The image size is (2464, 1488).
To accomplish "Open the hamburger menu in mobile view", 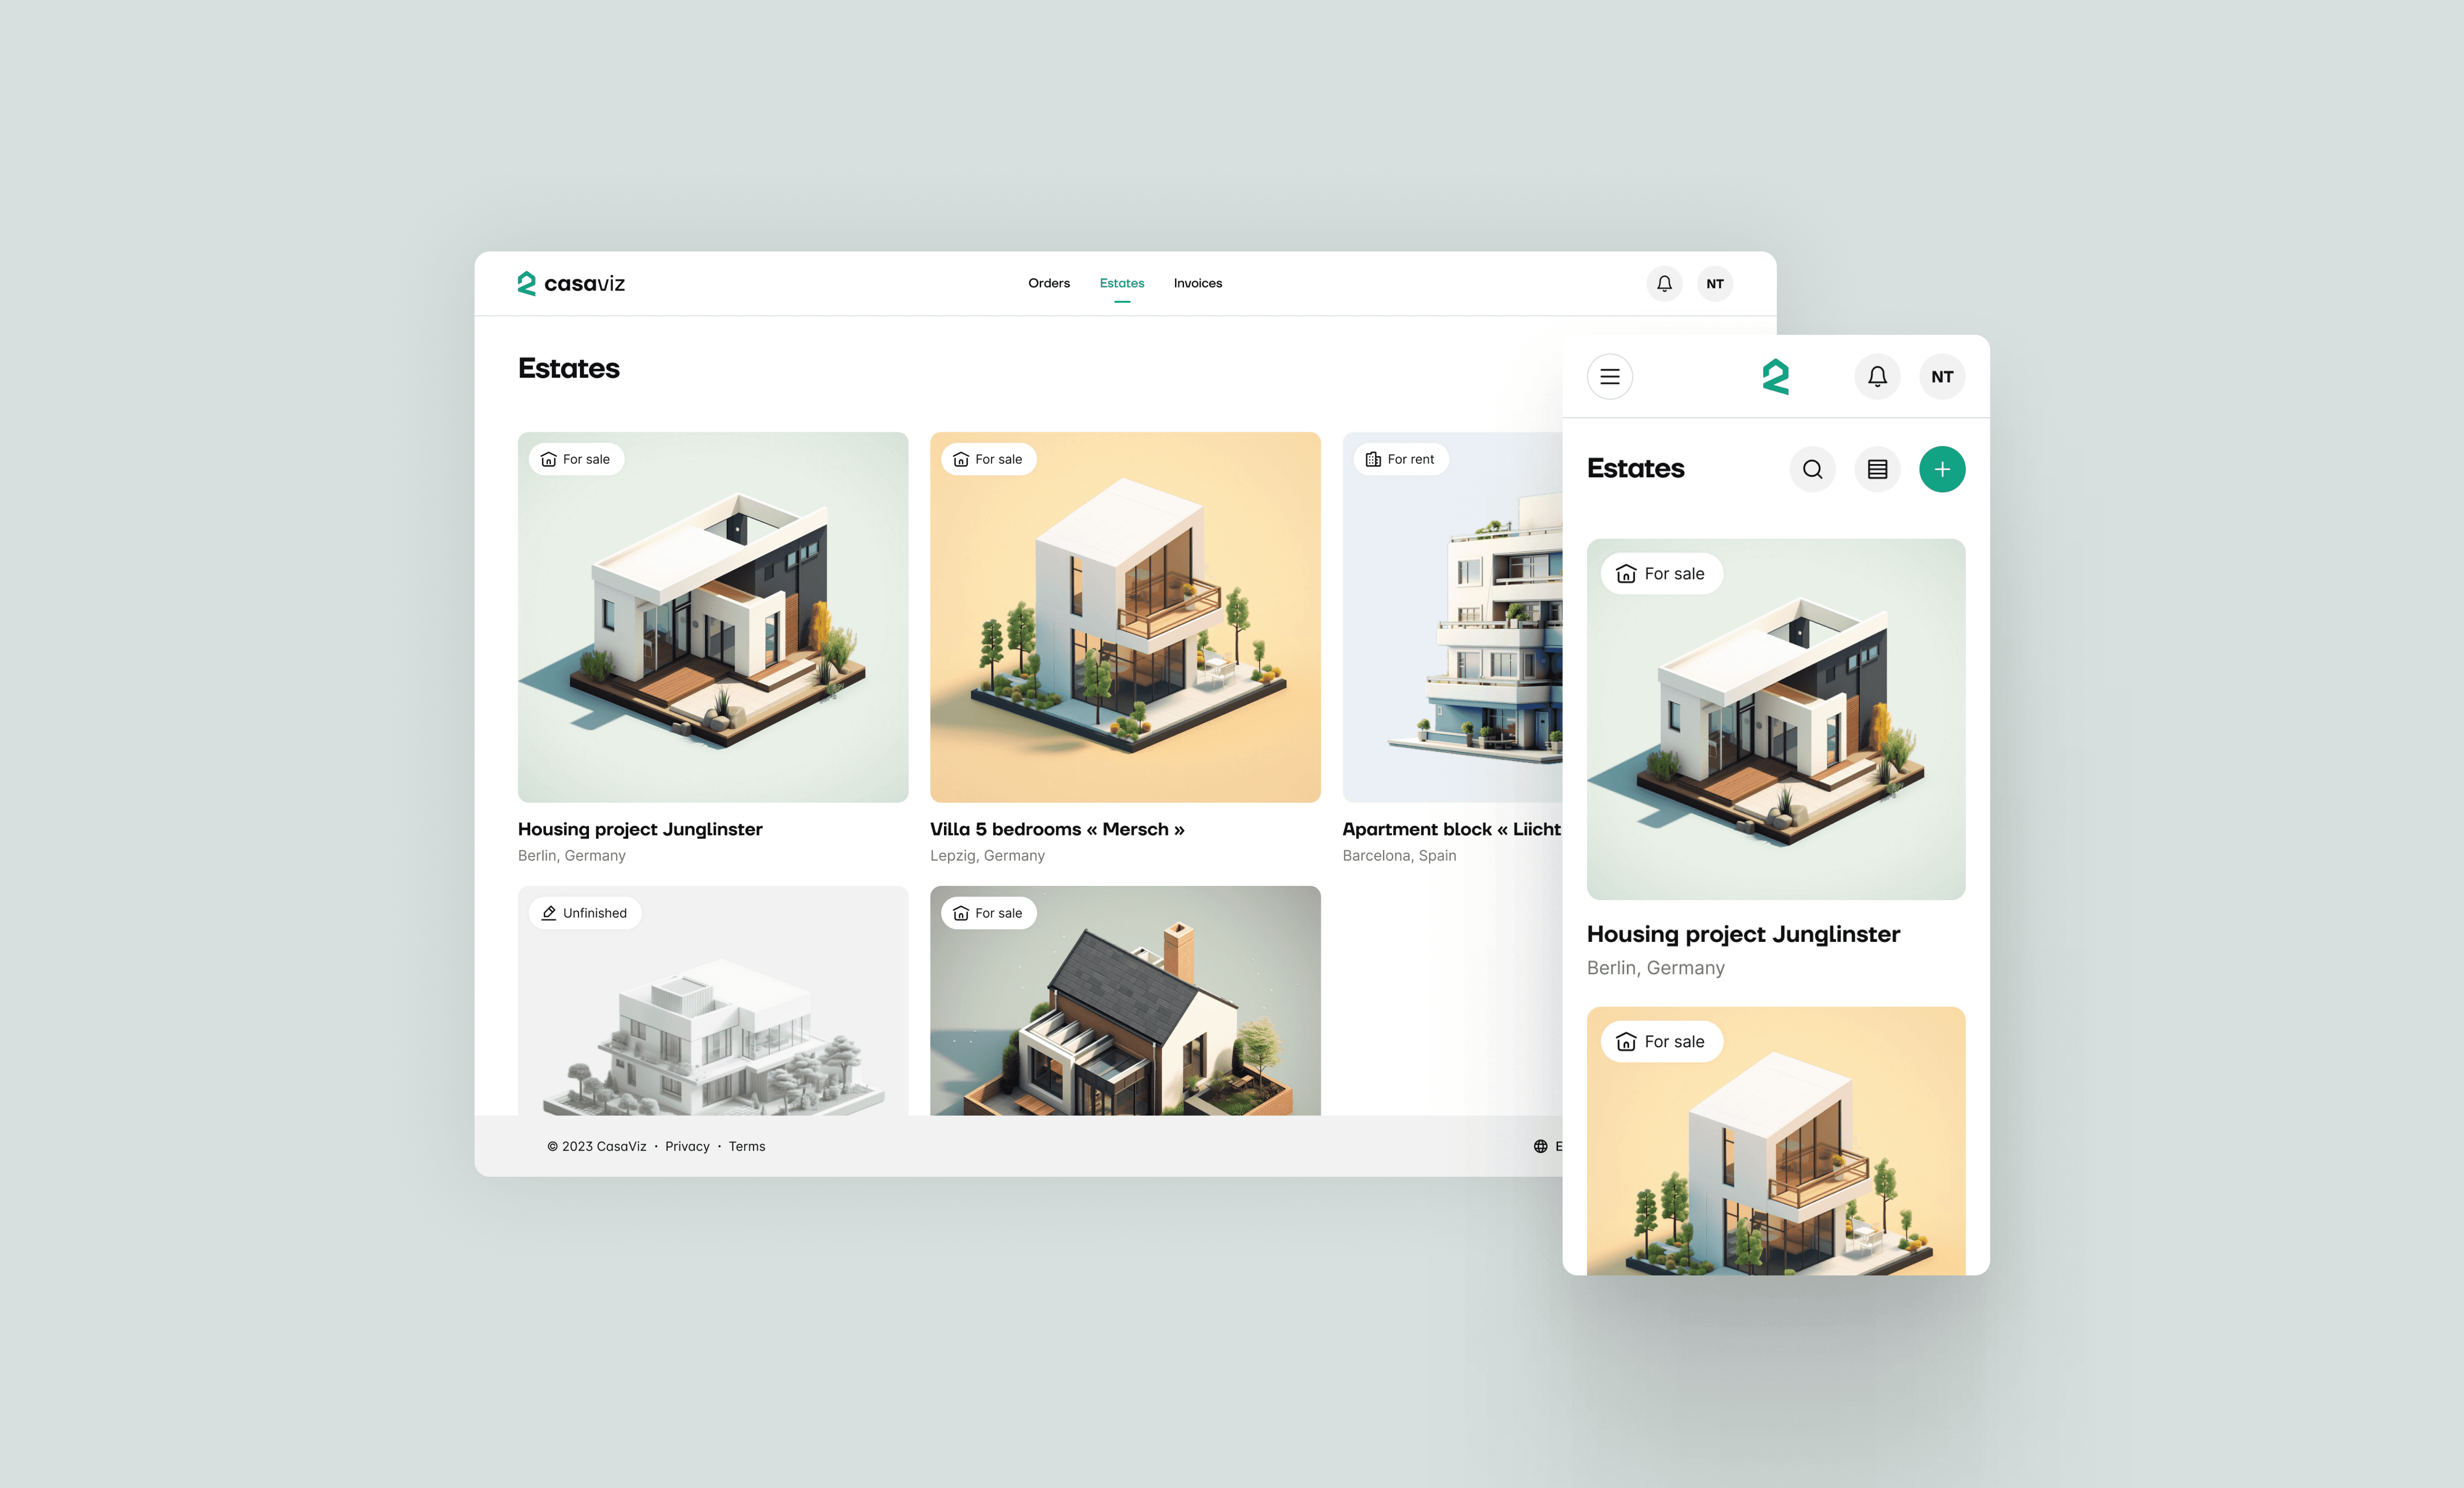I will pos(1609,377).
